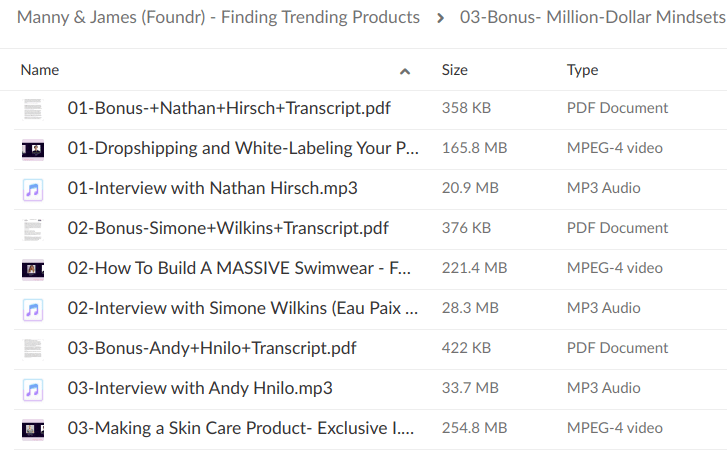Click the PDF icon for 02-Bonus-Simone+Wilkins+Transcript.pdf
Image resolution: width=727 pixels, height=452 pixels.
[x=33, y=228]
